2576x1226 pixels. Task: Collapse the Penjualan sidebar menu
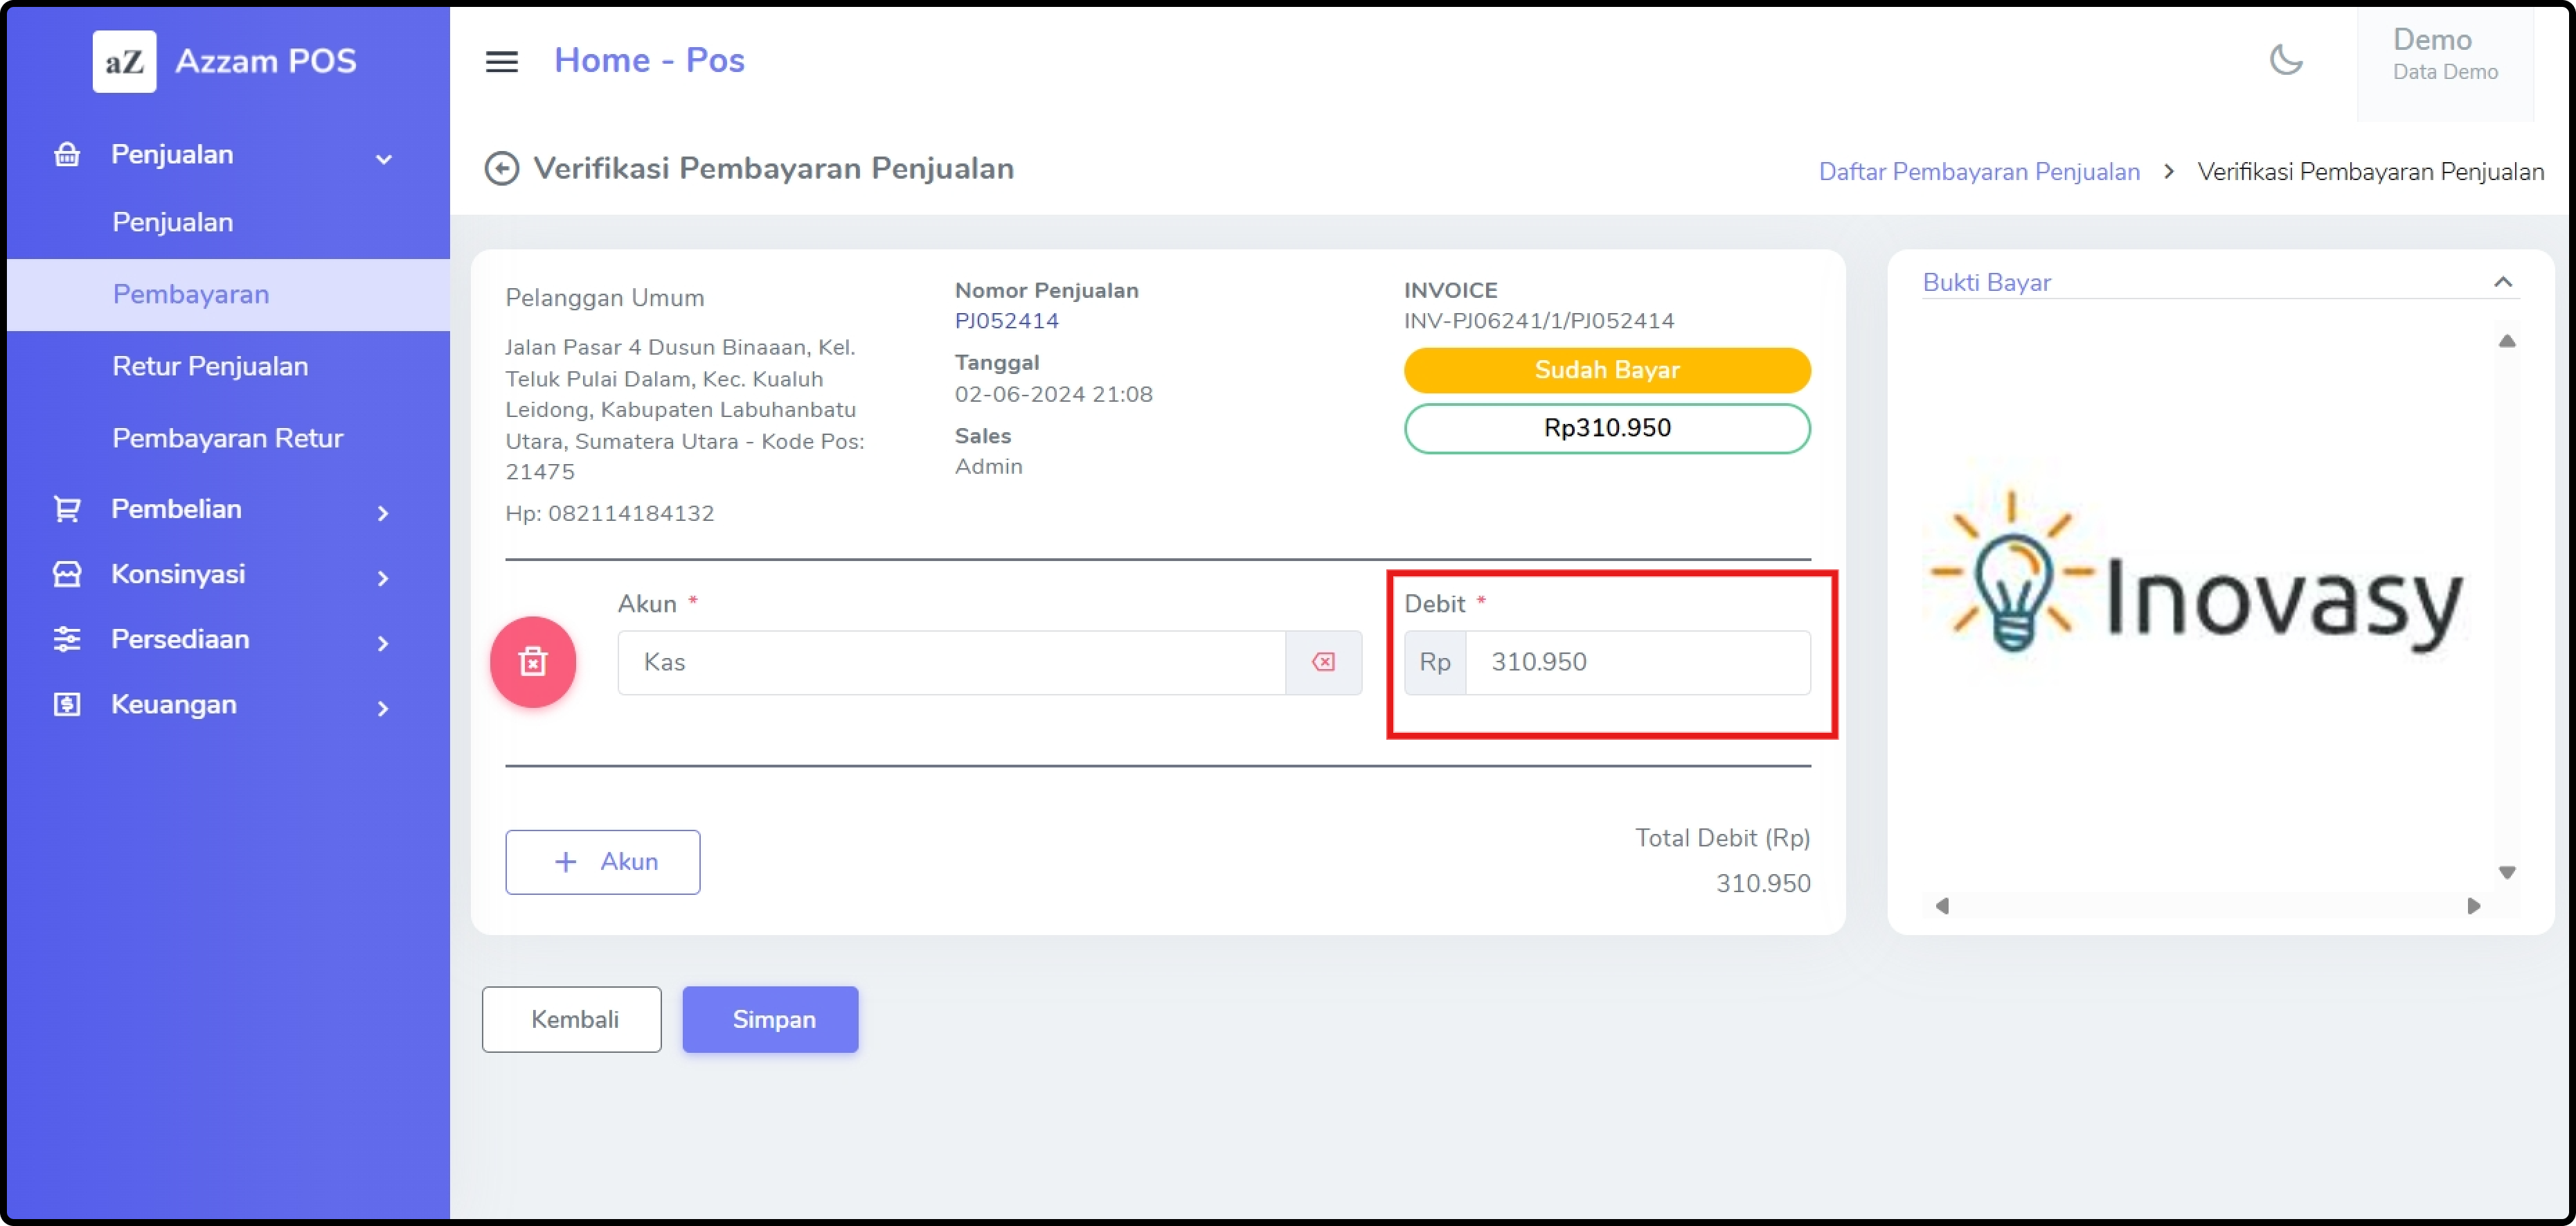[x=383, y=158]
